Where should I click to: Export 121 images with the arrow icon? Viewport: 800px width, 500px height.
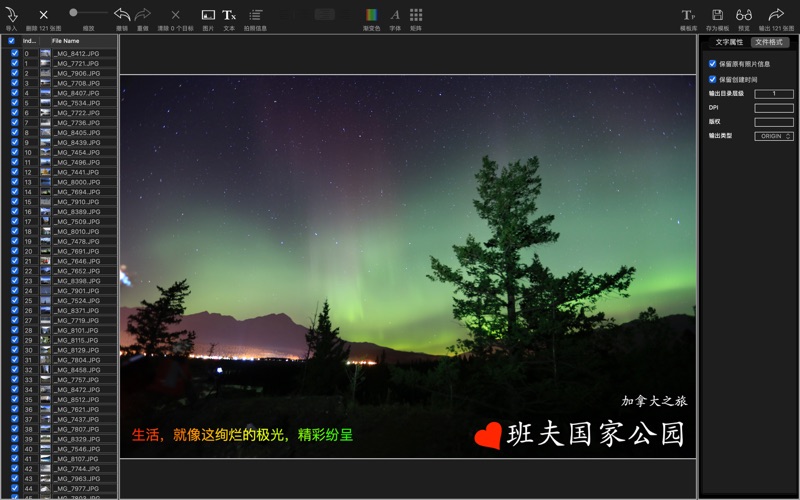[776, 14]
